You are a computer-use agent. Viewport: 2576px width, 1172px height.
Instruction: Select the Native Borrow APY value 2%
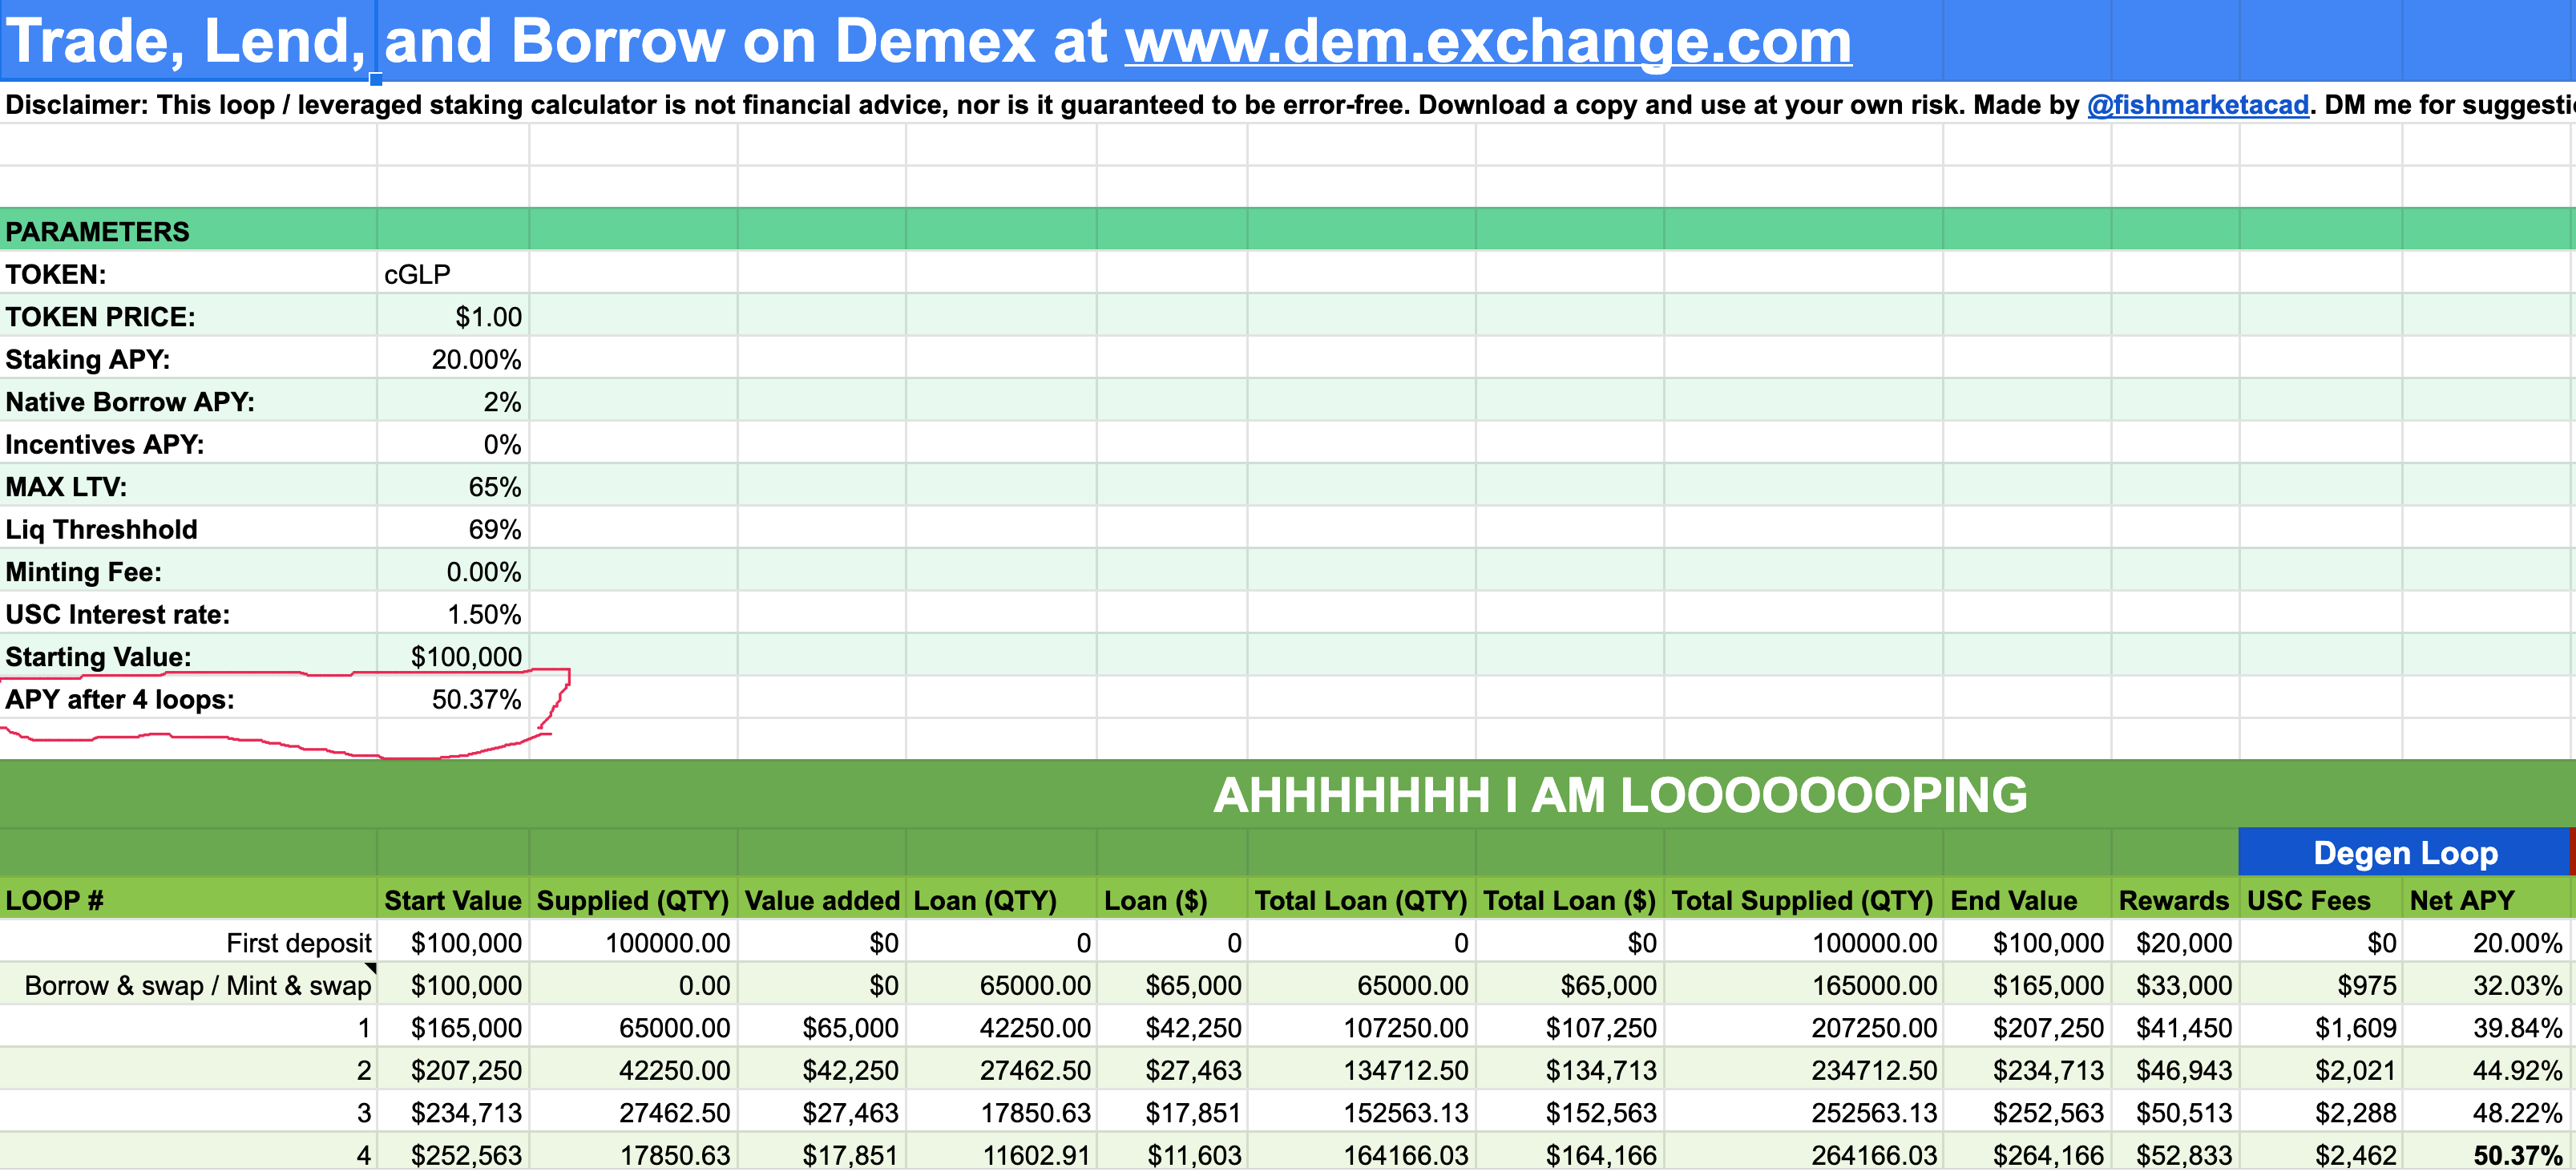(x=453, y=401)
